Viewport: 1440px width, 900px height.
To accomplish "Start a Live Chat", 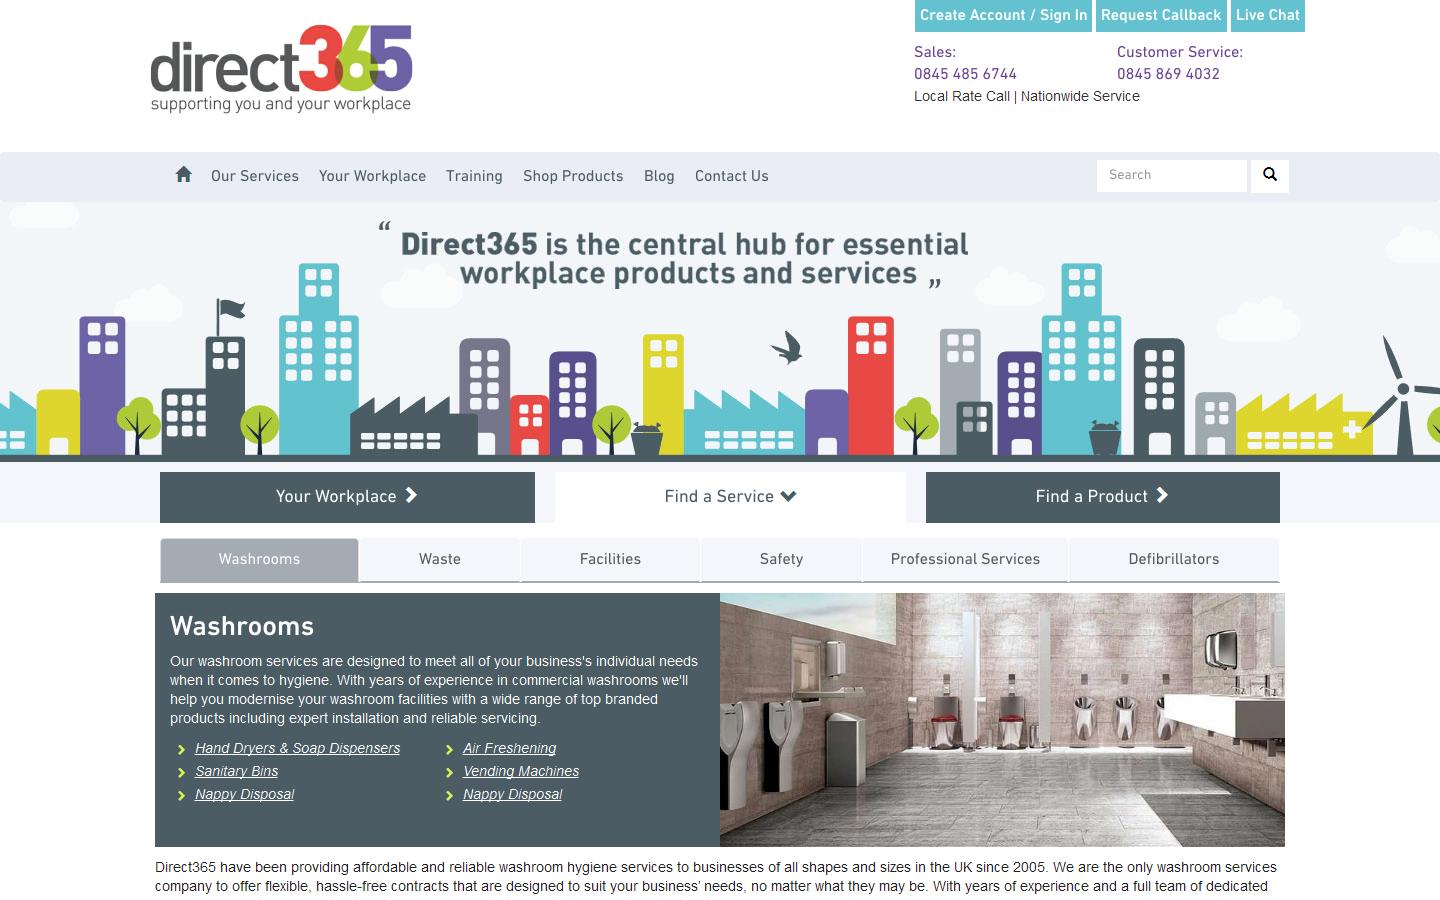I will pos(1267,15).
